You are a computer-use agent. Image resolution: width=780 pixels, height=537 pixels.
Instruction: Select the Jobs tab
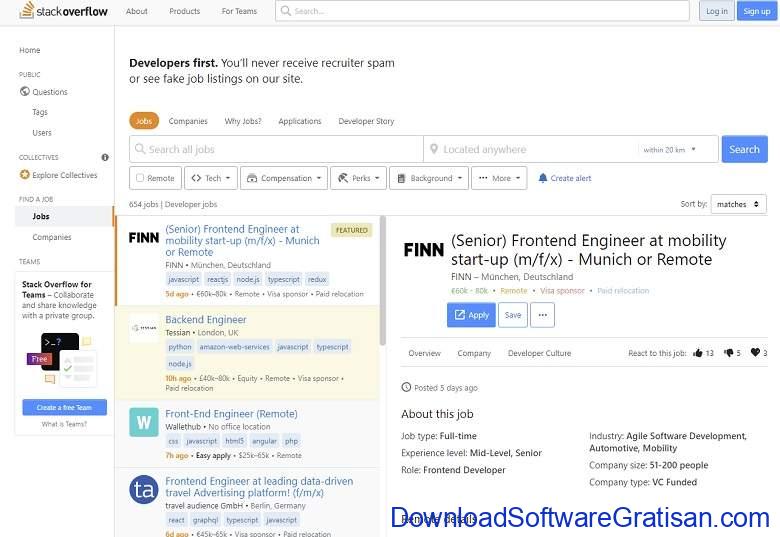click(x=144, y=121)
